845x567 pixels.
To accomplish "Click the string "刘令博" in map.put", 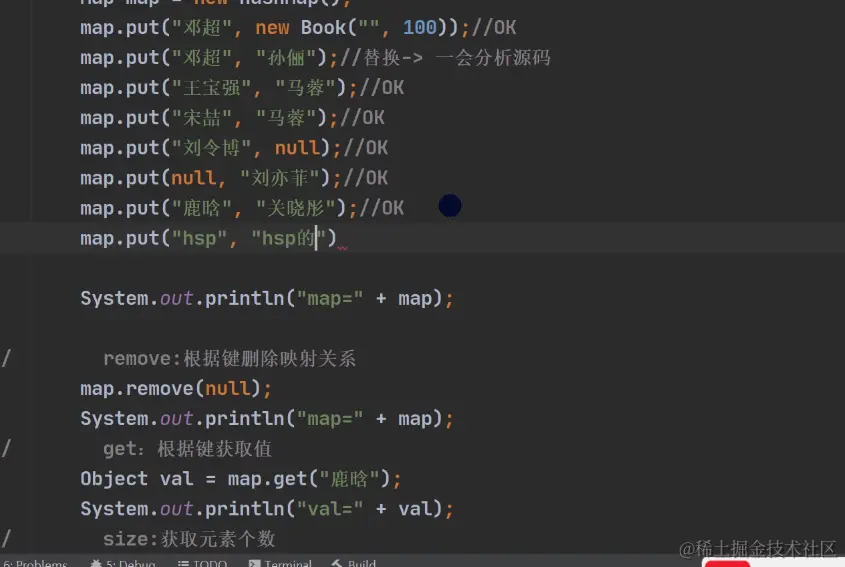I will pyautogui.click(x=211, y=148).
